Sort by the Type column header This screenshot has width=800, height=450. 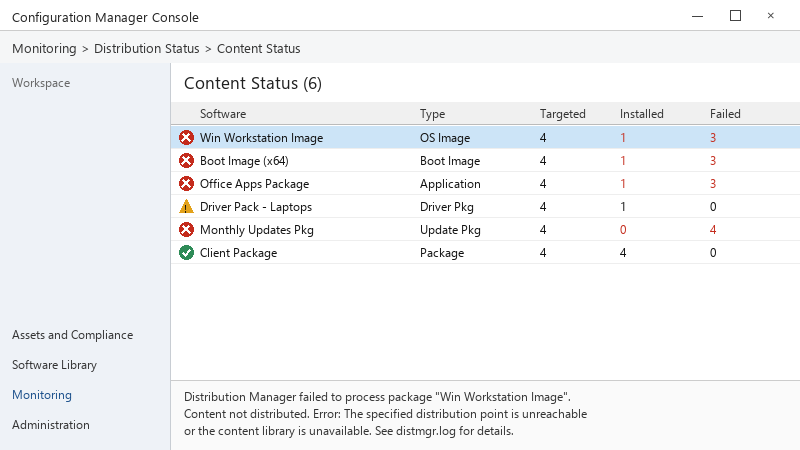(433, 114)
